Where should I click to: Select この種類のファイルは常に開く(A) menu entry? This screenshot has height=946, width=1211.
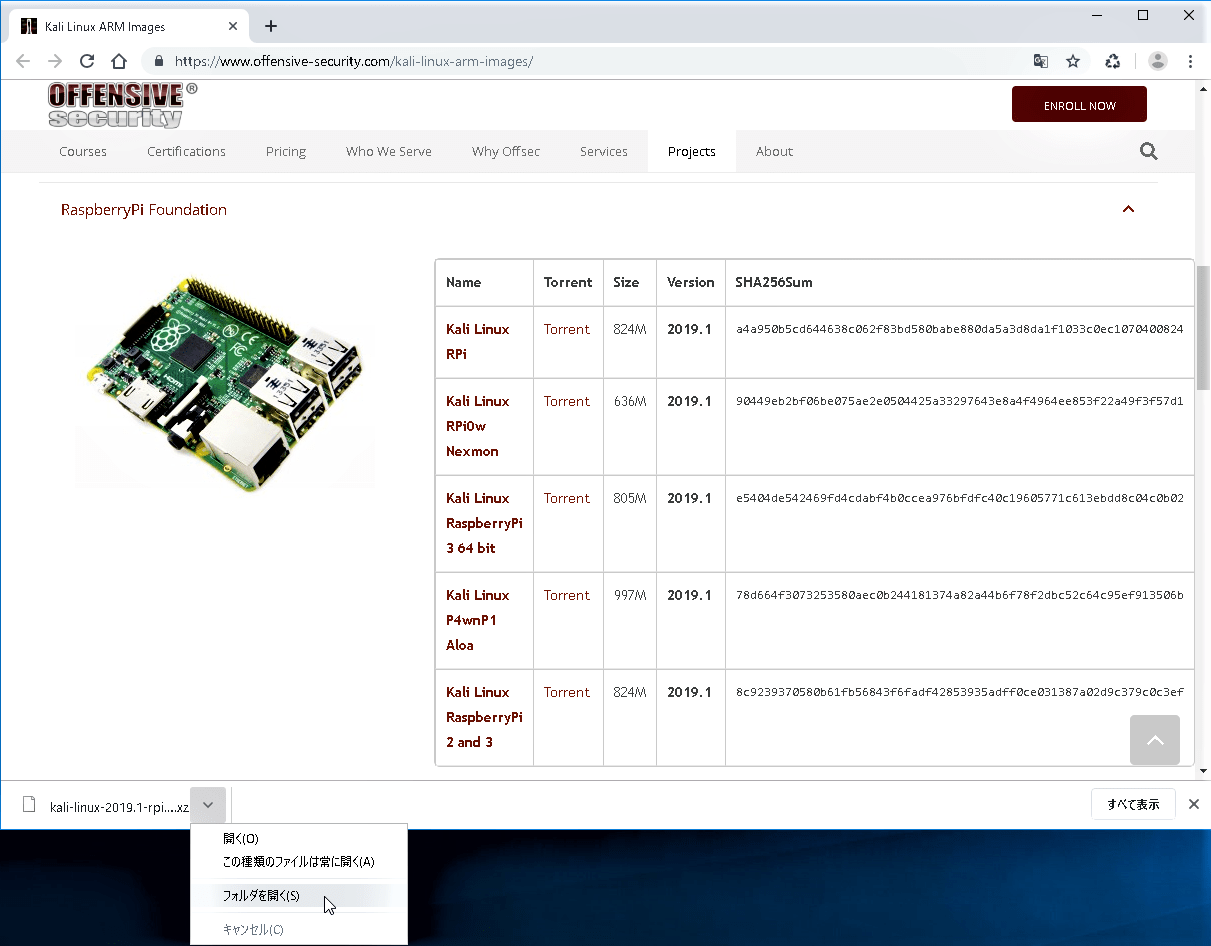299,862
